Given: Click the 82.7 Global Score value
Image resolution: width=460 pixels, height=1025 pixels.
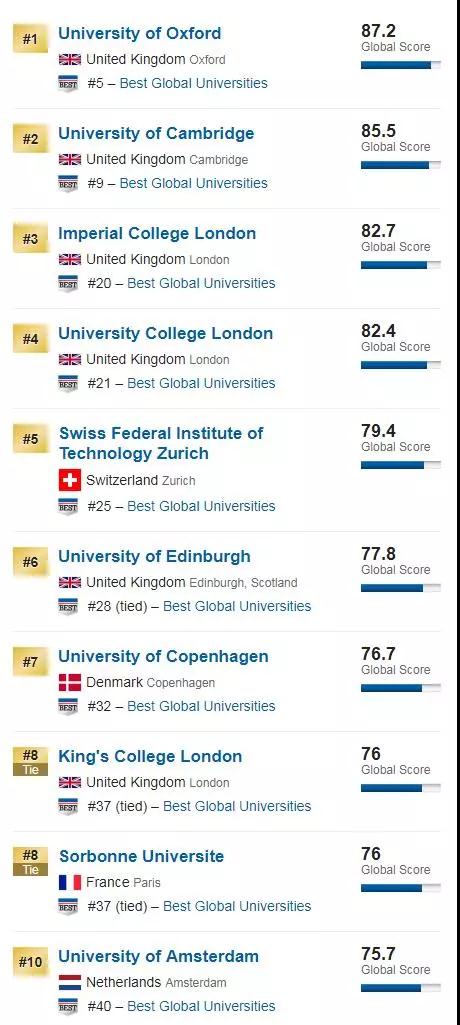Looking at the screenshot, I should point(378,231).
